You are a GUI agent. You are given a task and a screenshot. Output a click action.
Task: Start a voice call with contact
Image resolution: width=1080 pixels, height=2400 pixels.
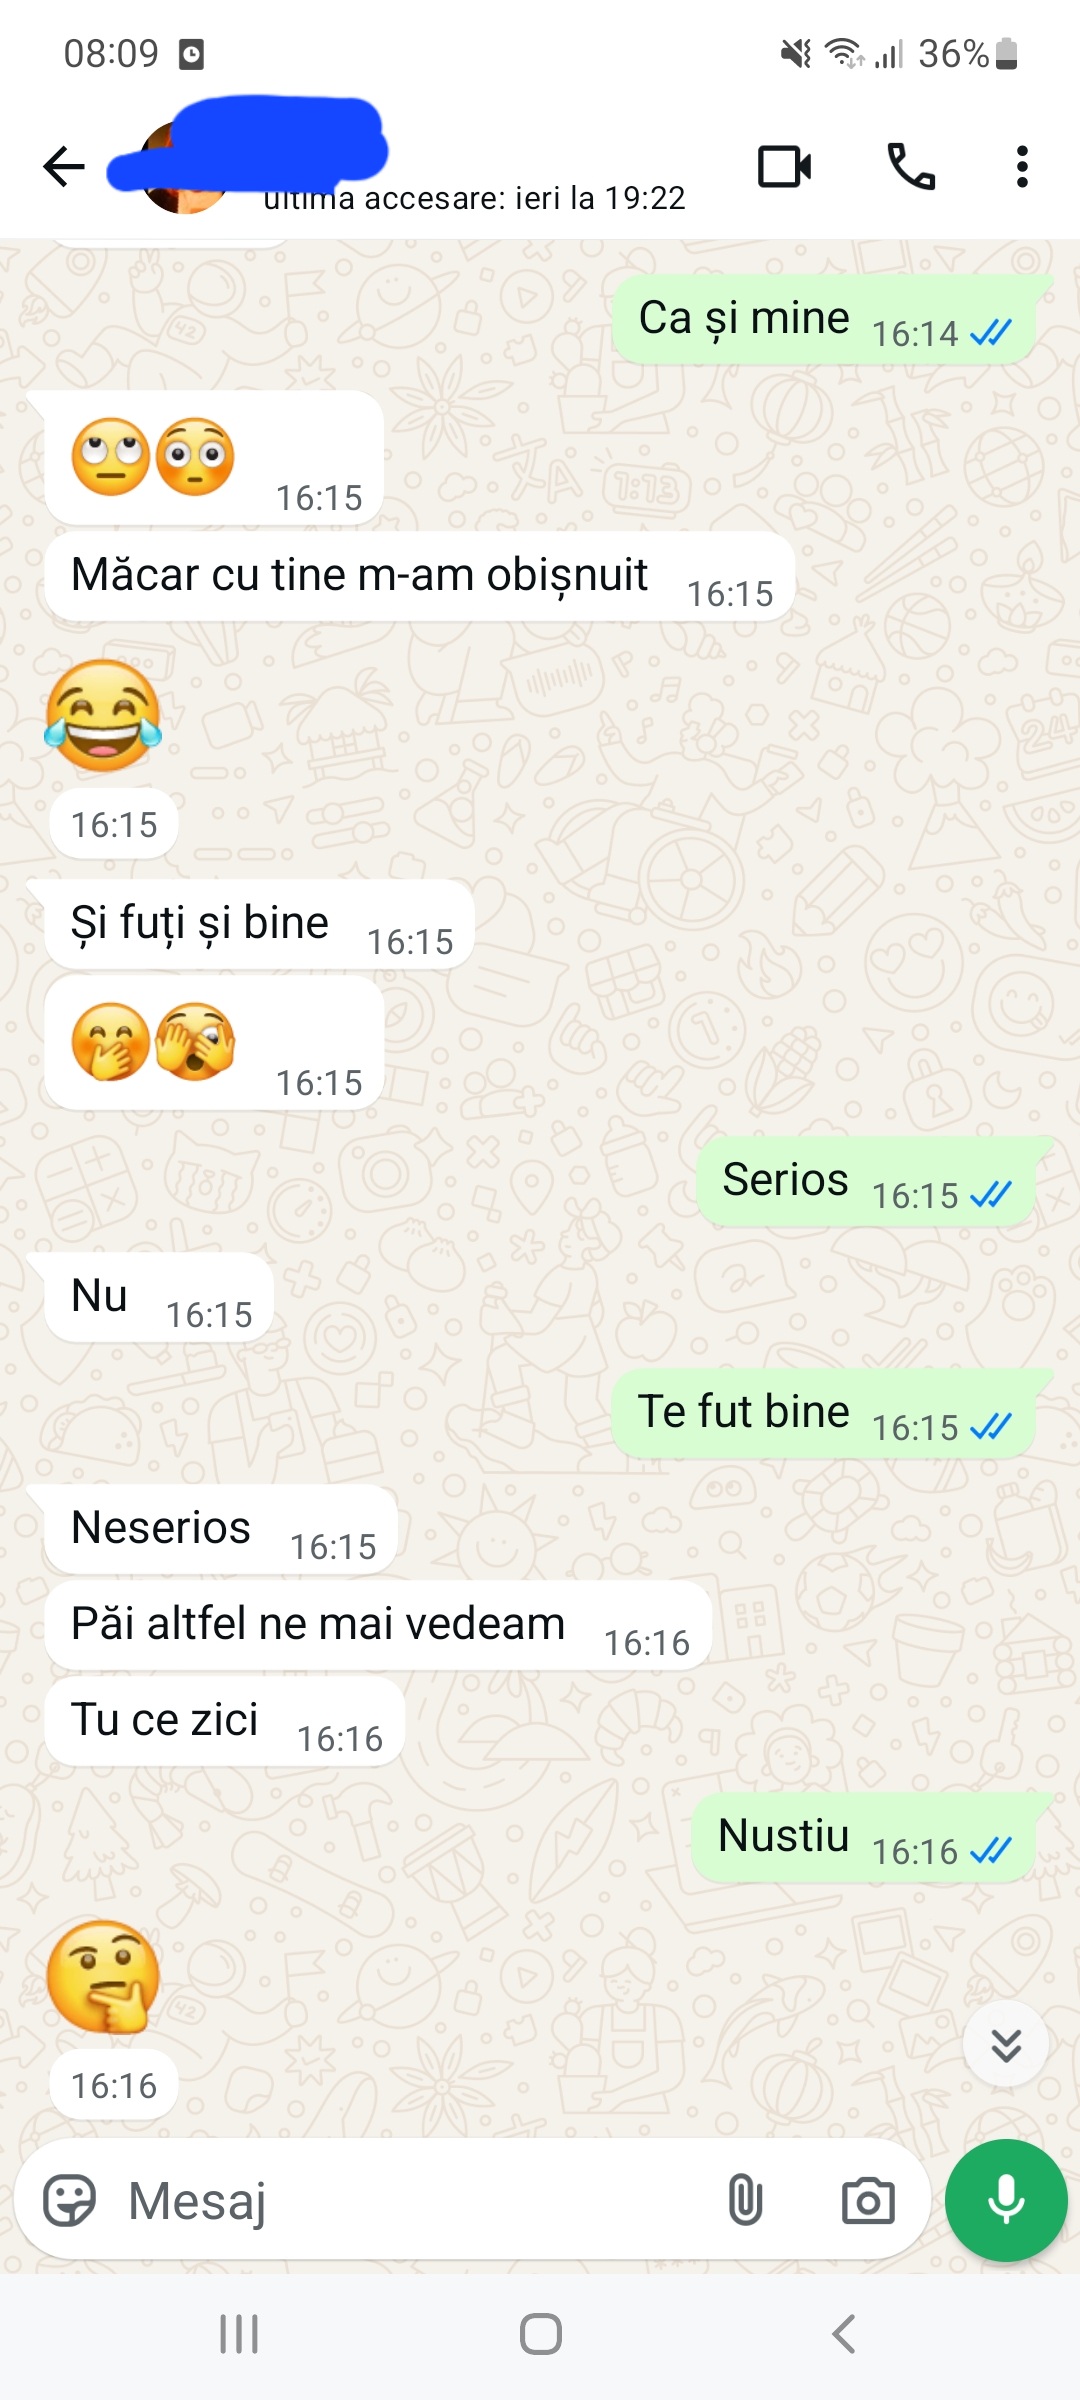[x=911, y=166]
